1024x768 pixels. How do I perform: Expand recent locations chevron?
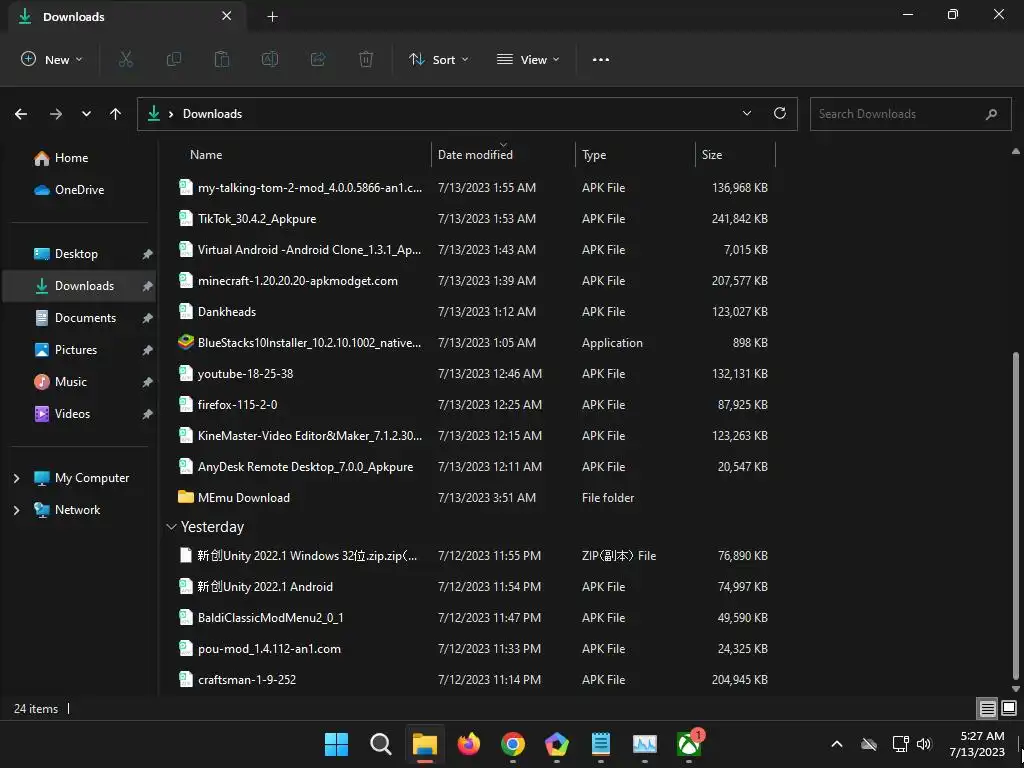coord(86,114)
